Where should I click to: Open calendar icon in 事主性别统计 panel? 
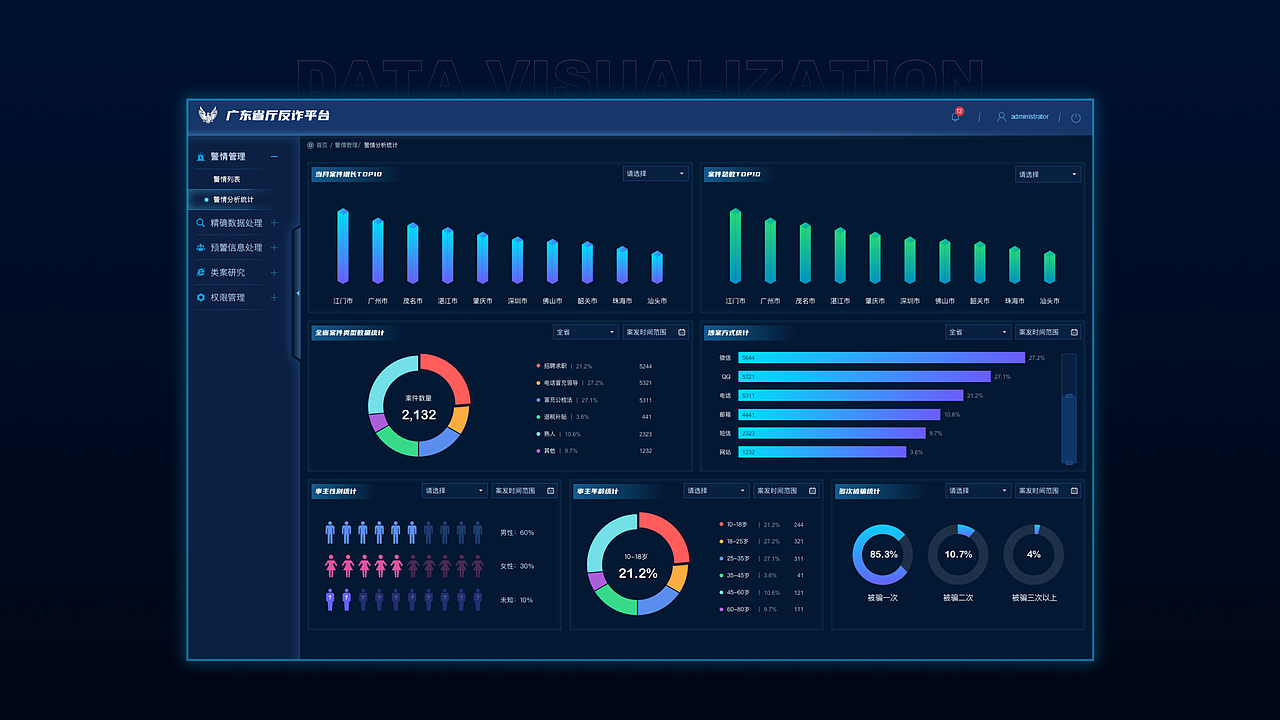[552, 491]
